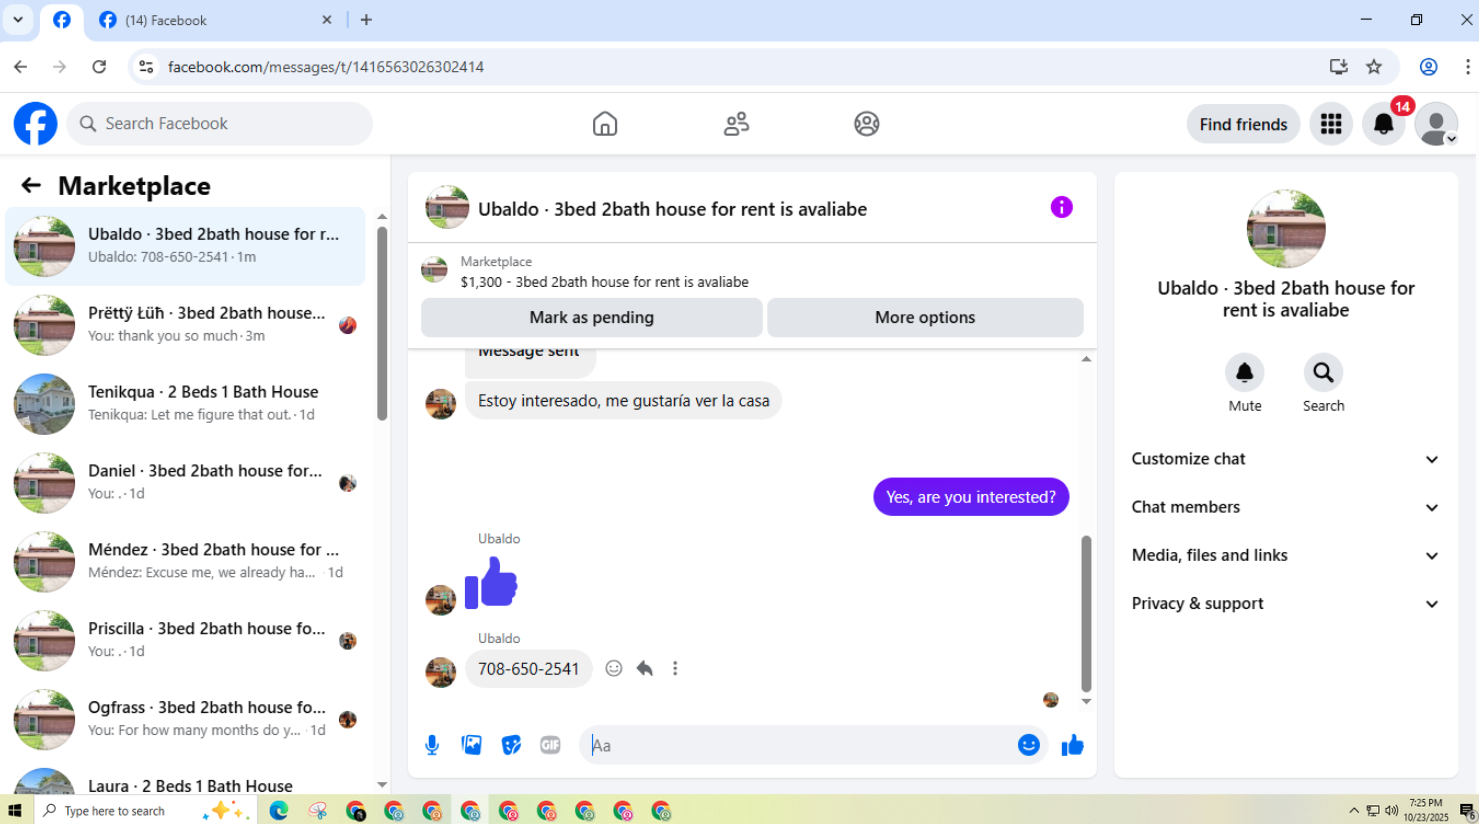
Task: Click the Mark as pending button
Action: [591, 317]
